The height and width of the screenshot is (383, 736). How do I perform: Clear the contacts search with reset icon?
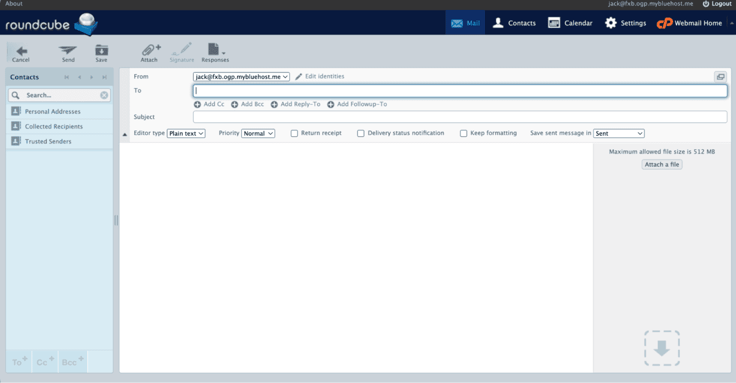104,95
